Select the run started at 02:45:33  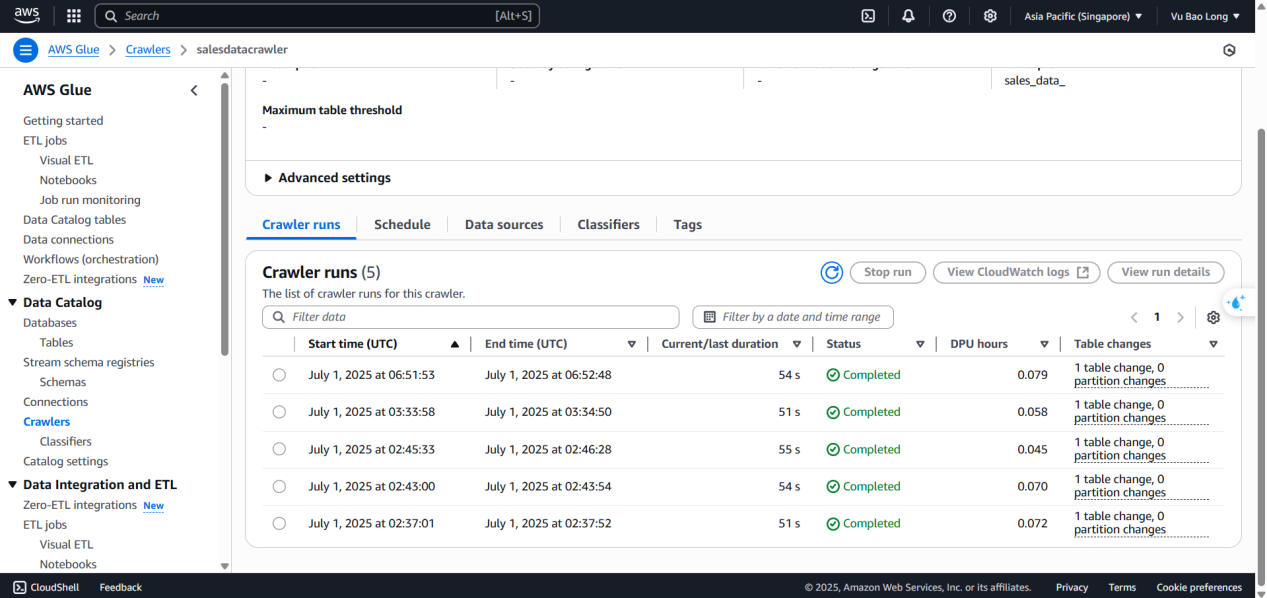pos(279,449)
